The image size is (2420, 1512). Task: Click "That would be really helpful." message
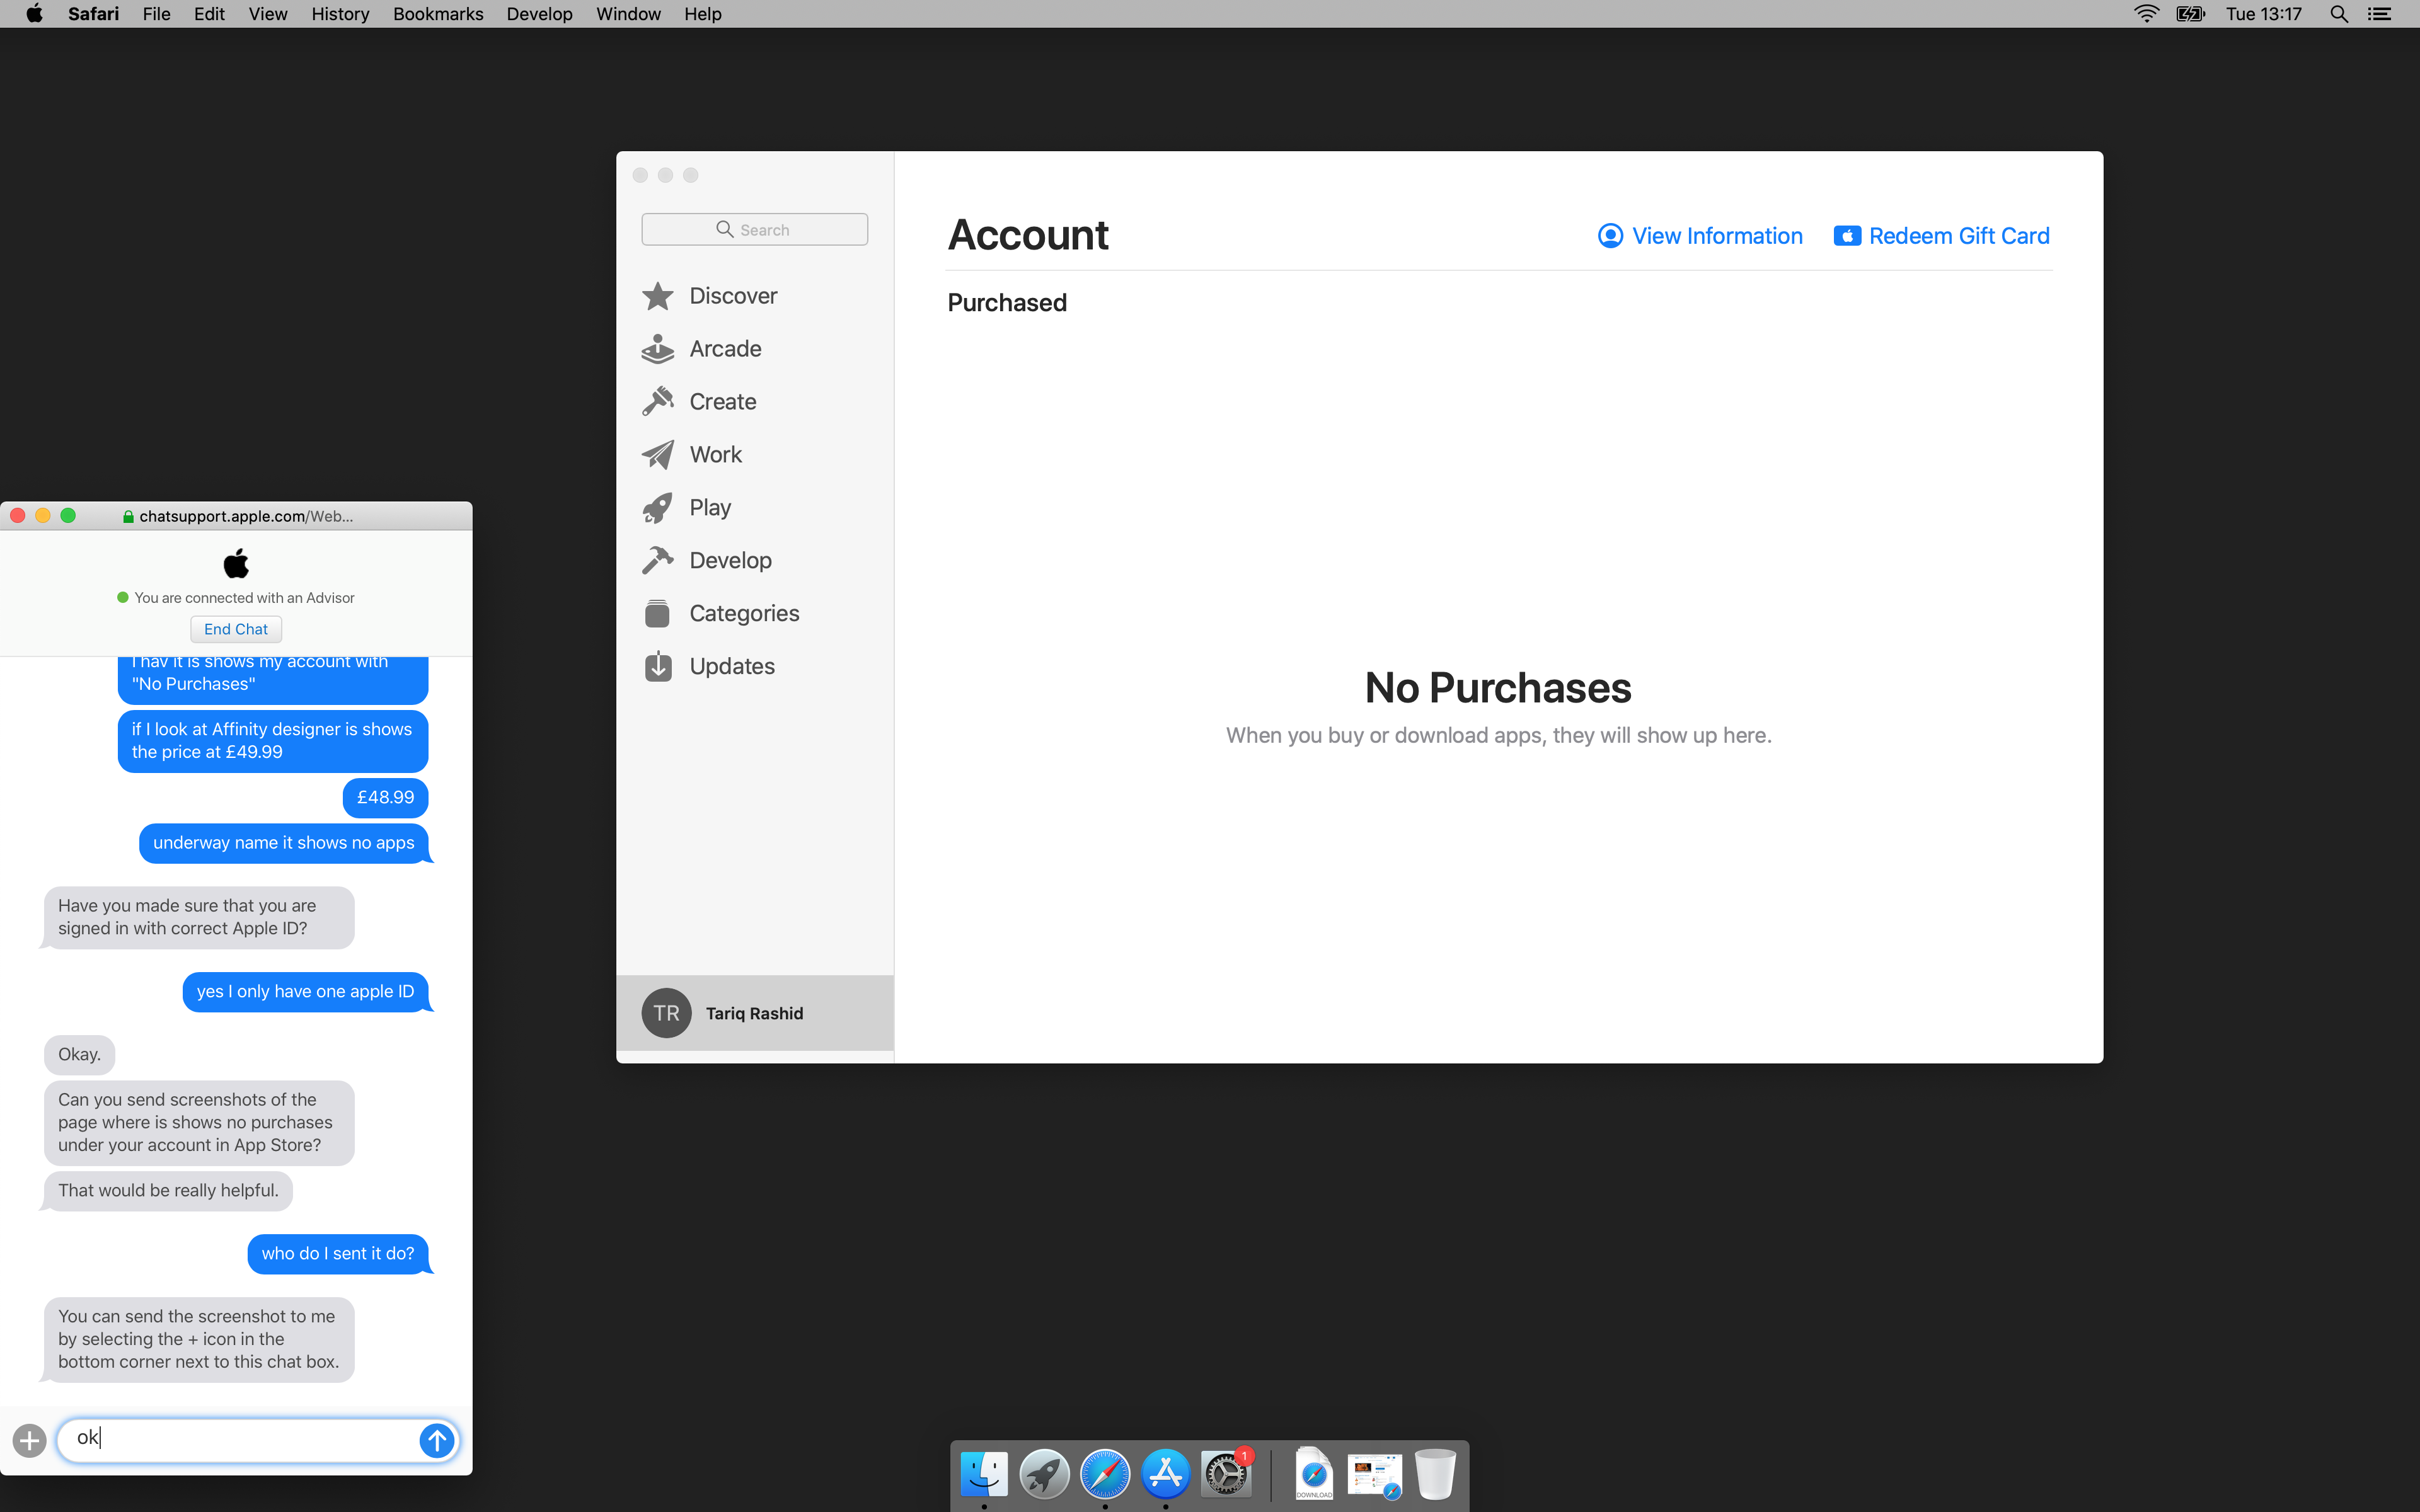[168, 1191]
